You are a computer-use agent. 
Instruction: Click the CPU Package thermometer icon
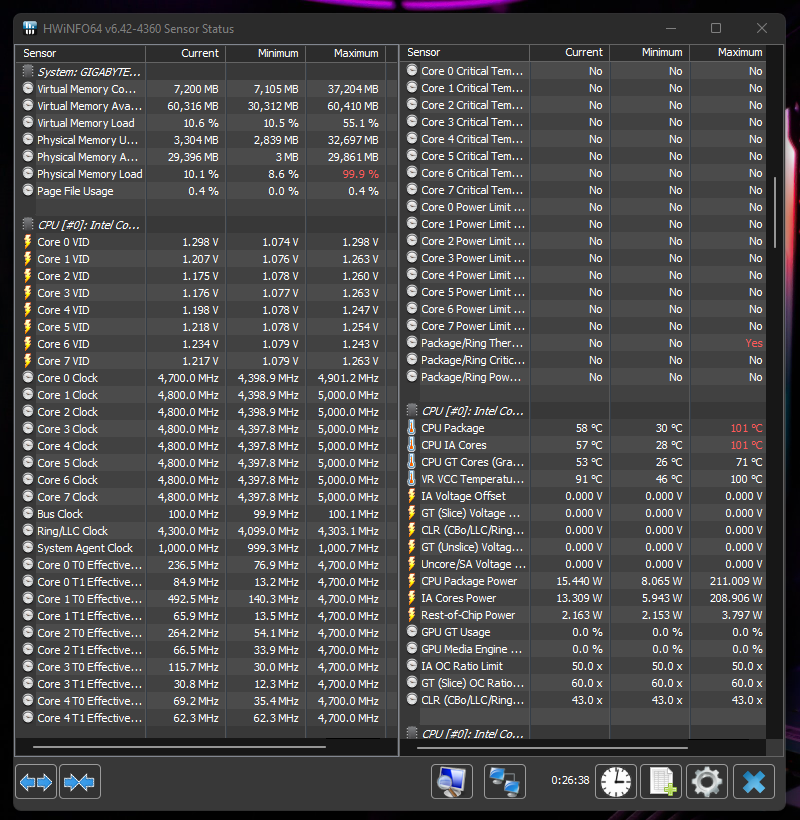[x=412, y=428]
